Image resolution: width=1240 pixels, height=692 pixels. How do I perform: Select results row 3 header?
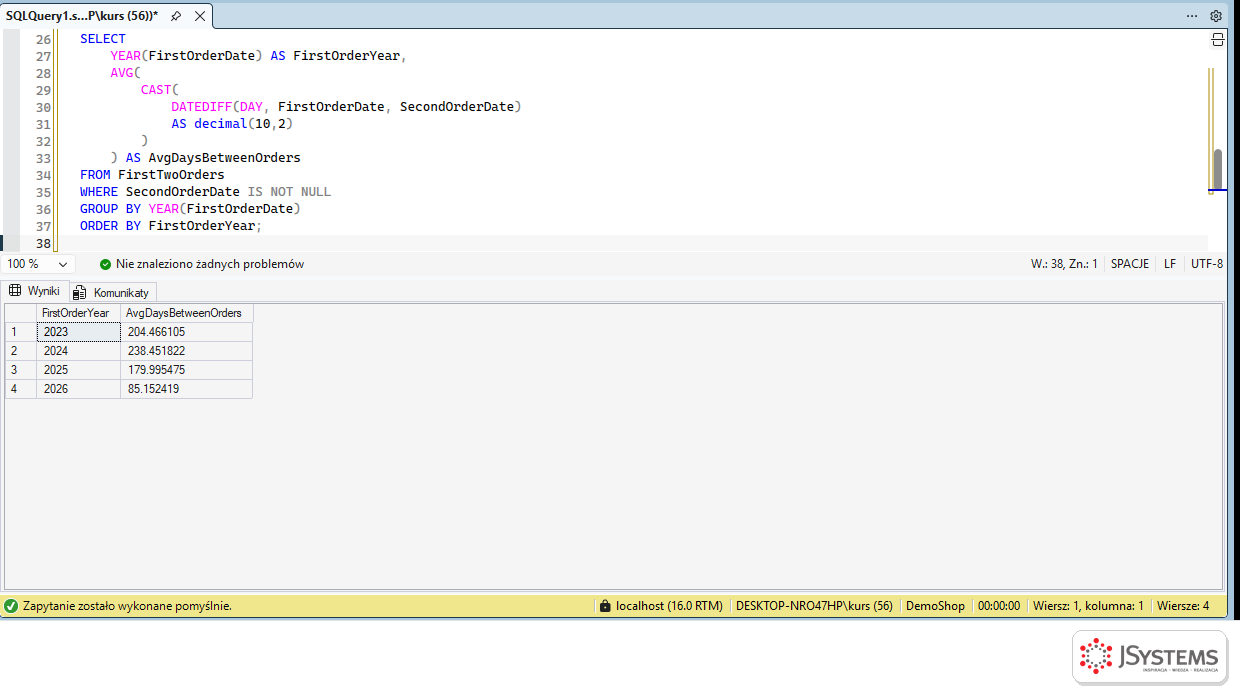coord(21,370)
